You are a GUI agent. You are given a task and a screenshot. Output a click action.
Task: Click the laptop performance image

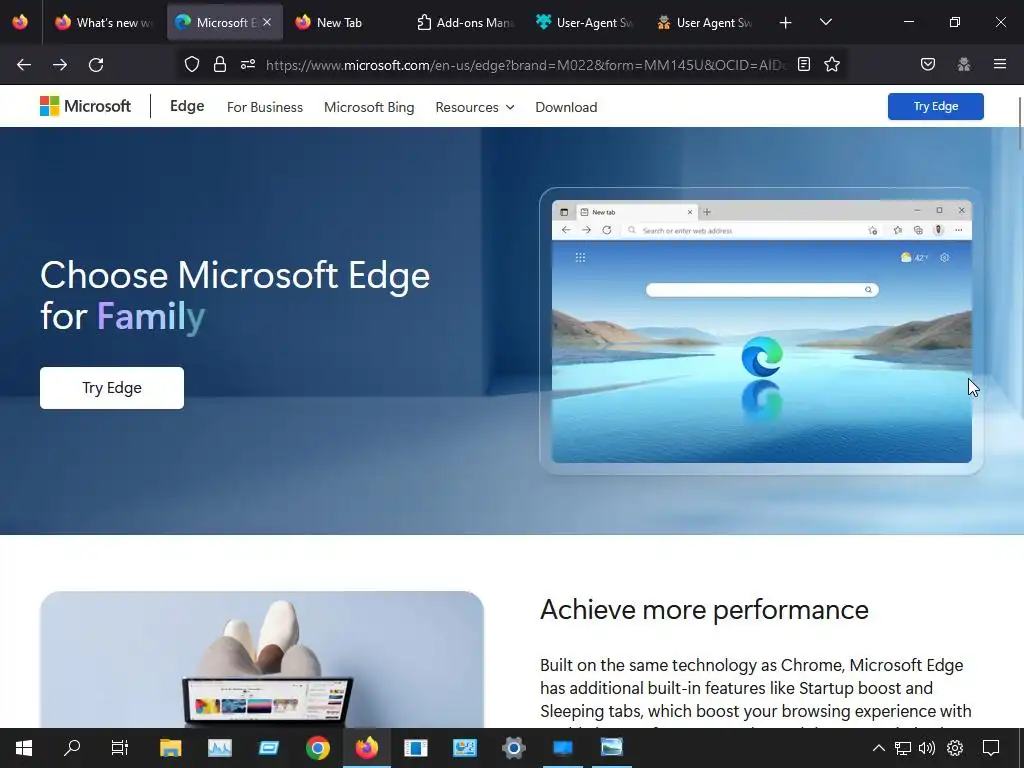[x=262, y=660]
